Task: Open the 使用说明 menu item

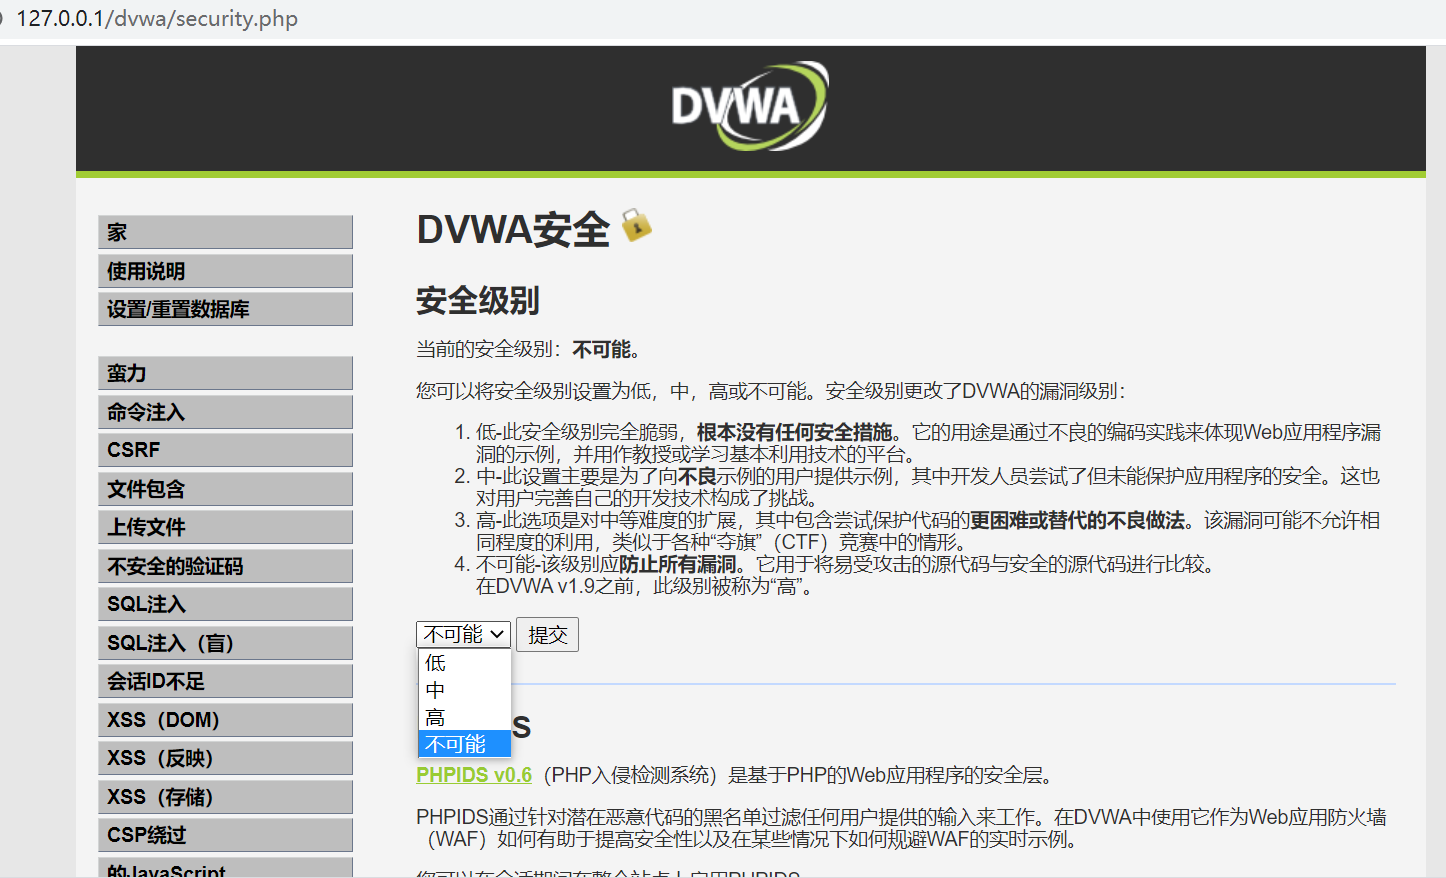Action: tap(225, 271)
